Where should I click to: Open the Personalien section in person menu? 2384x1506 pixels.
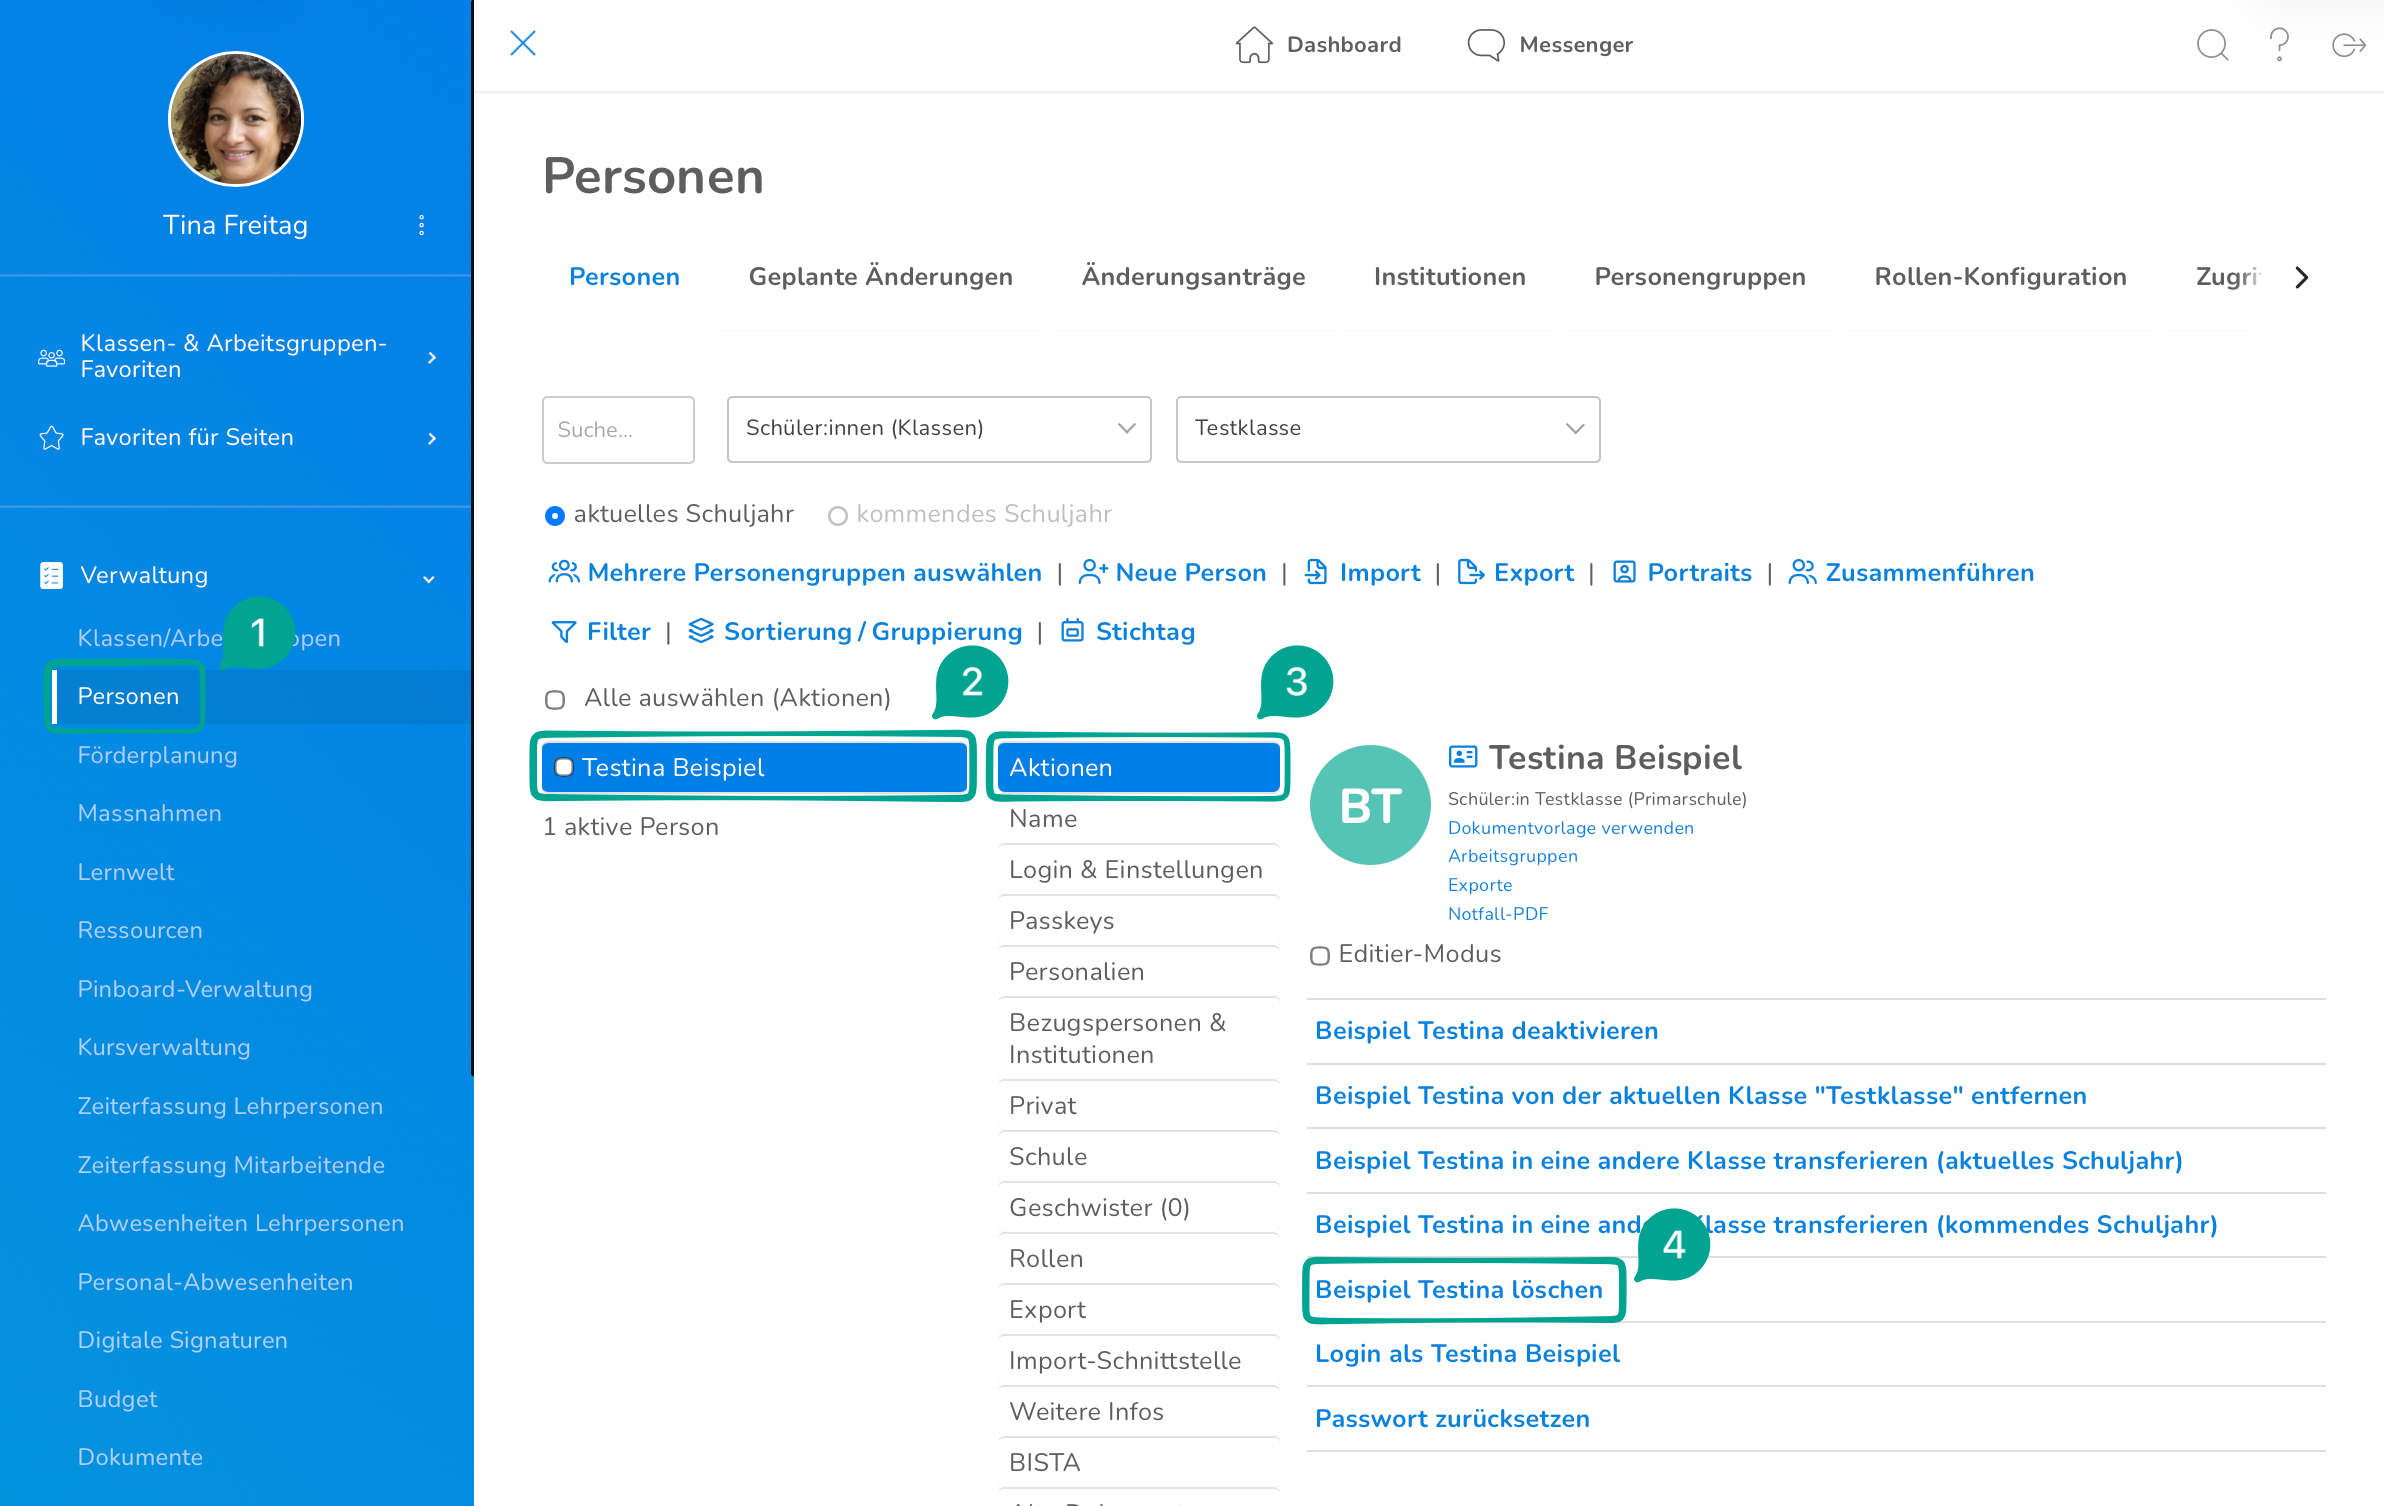click(1076, 971)
